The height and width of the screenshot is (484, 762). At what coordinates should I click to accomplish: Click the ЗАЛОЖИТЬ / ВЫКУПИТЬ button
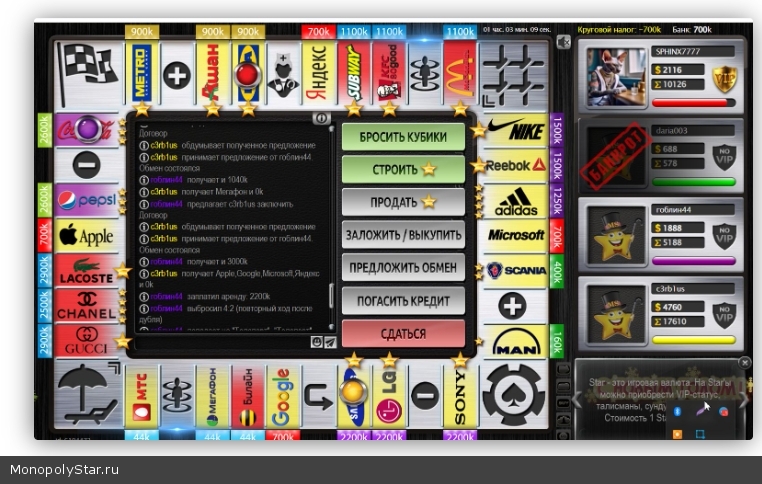click(403, 235)
